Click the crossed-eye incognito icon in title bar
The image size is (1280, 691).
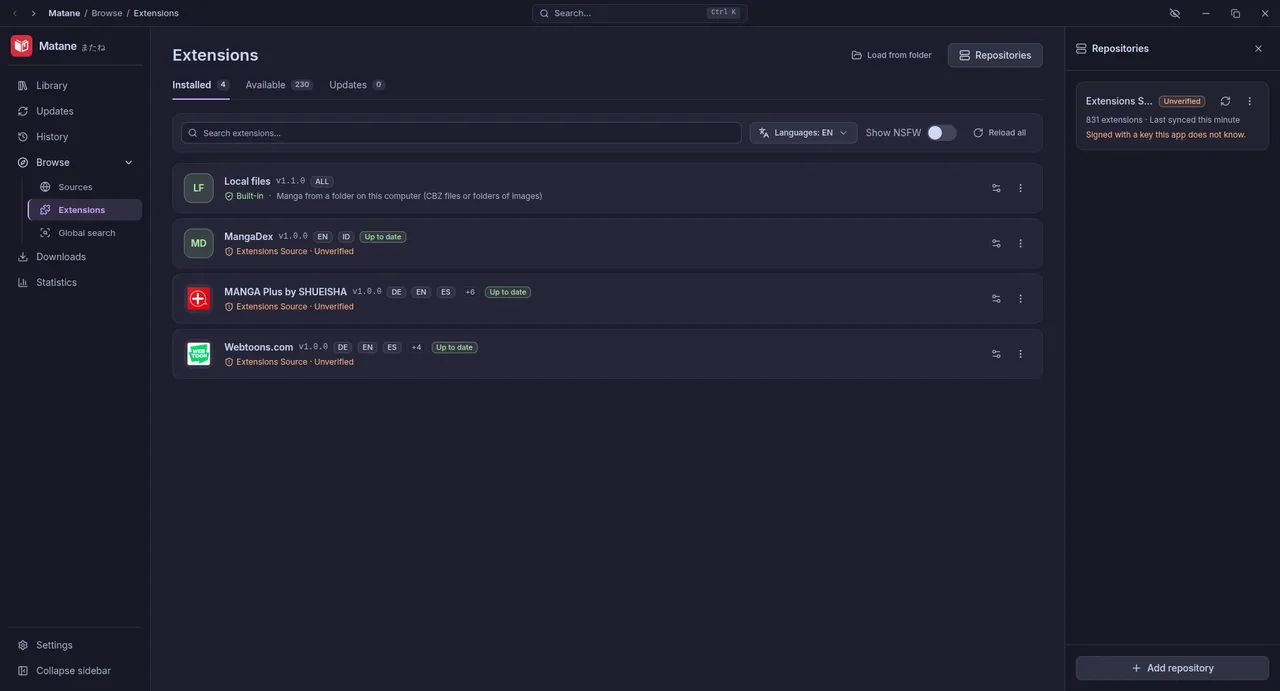coord(1174,13)
